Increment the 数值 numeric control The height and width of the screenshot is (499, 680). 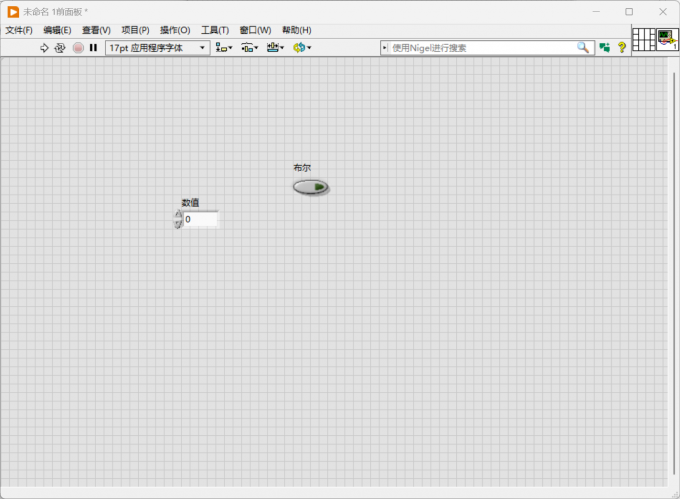tap(178, 214)
